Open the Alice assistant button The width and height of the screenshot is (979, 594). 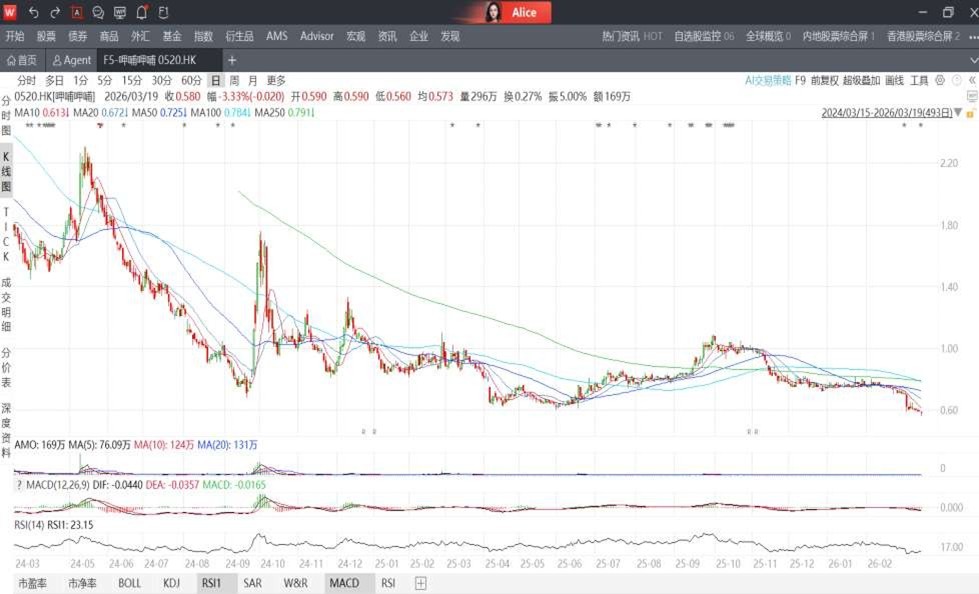tap(510, 13)
